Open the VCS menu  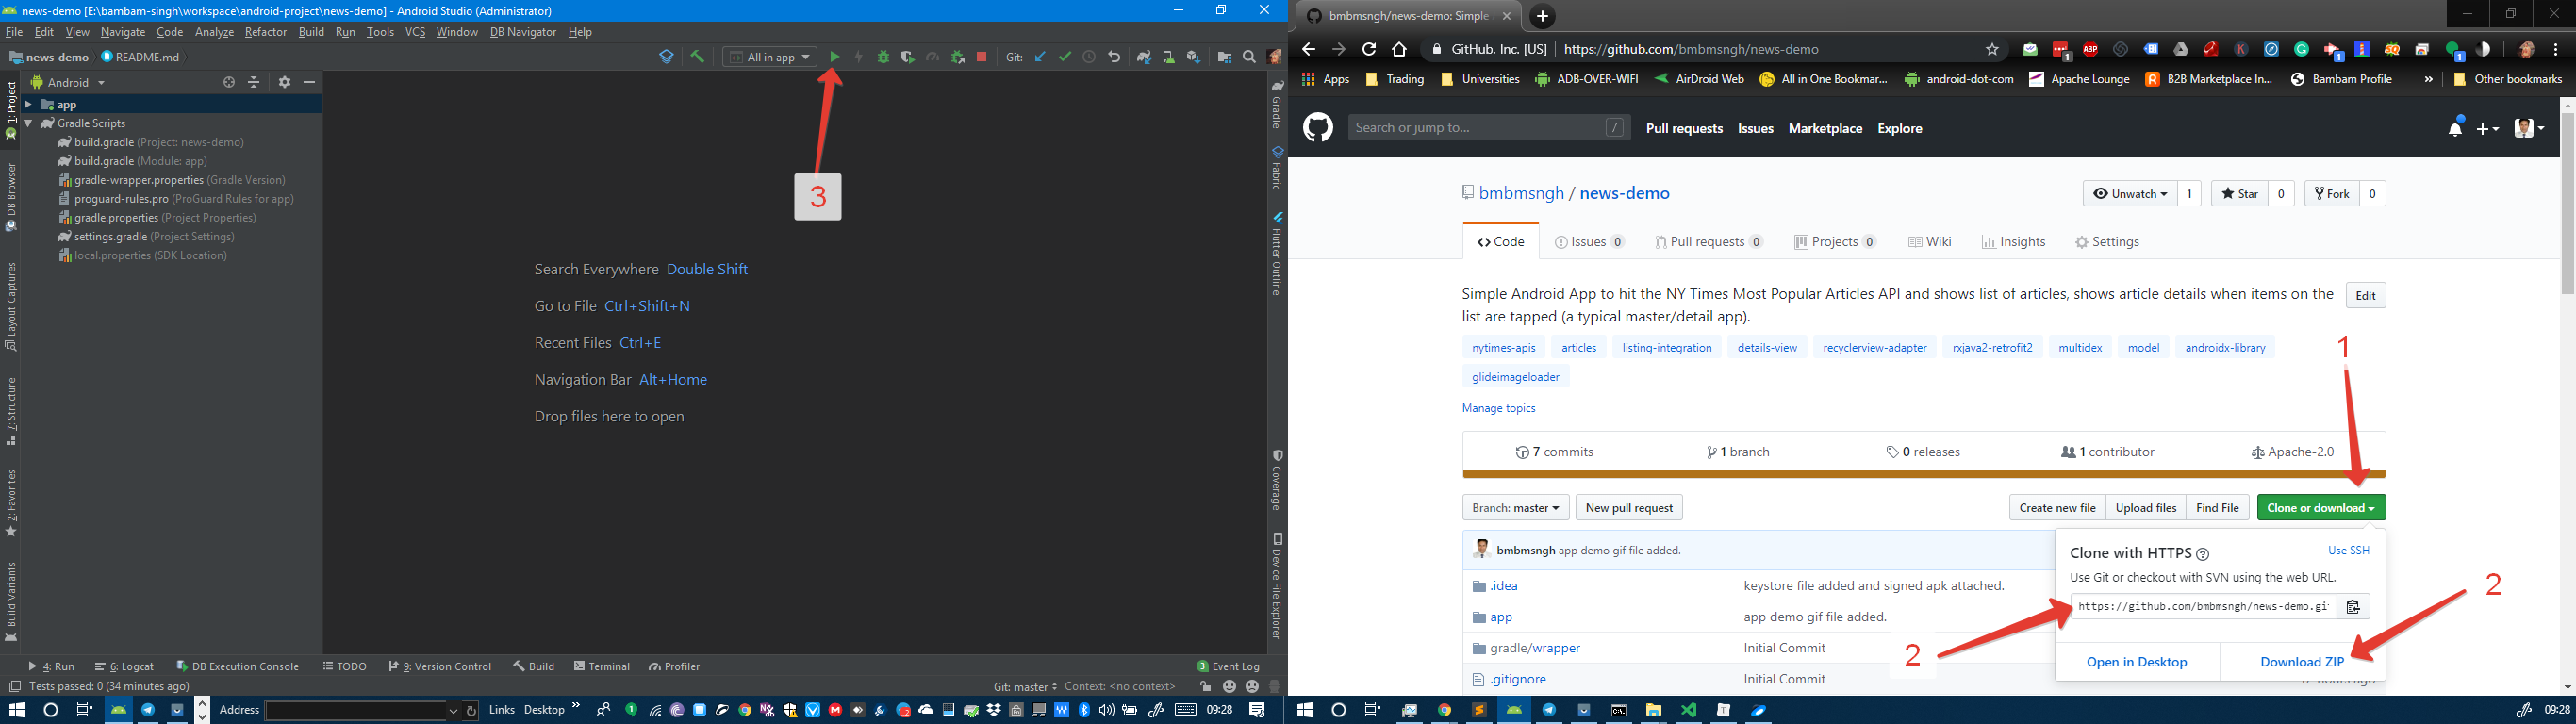415,32
